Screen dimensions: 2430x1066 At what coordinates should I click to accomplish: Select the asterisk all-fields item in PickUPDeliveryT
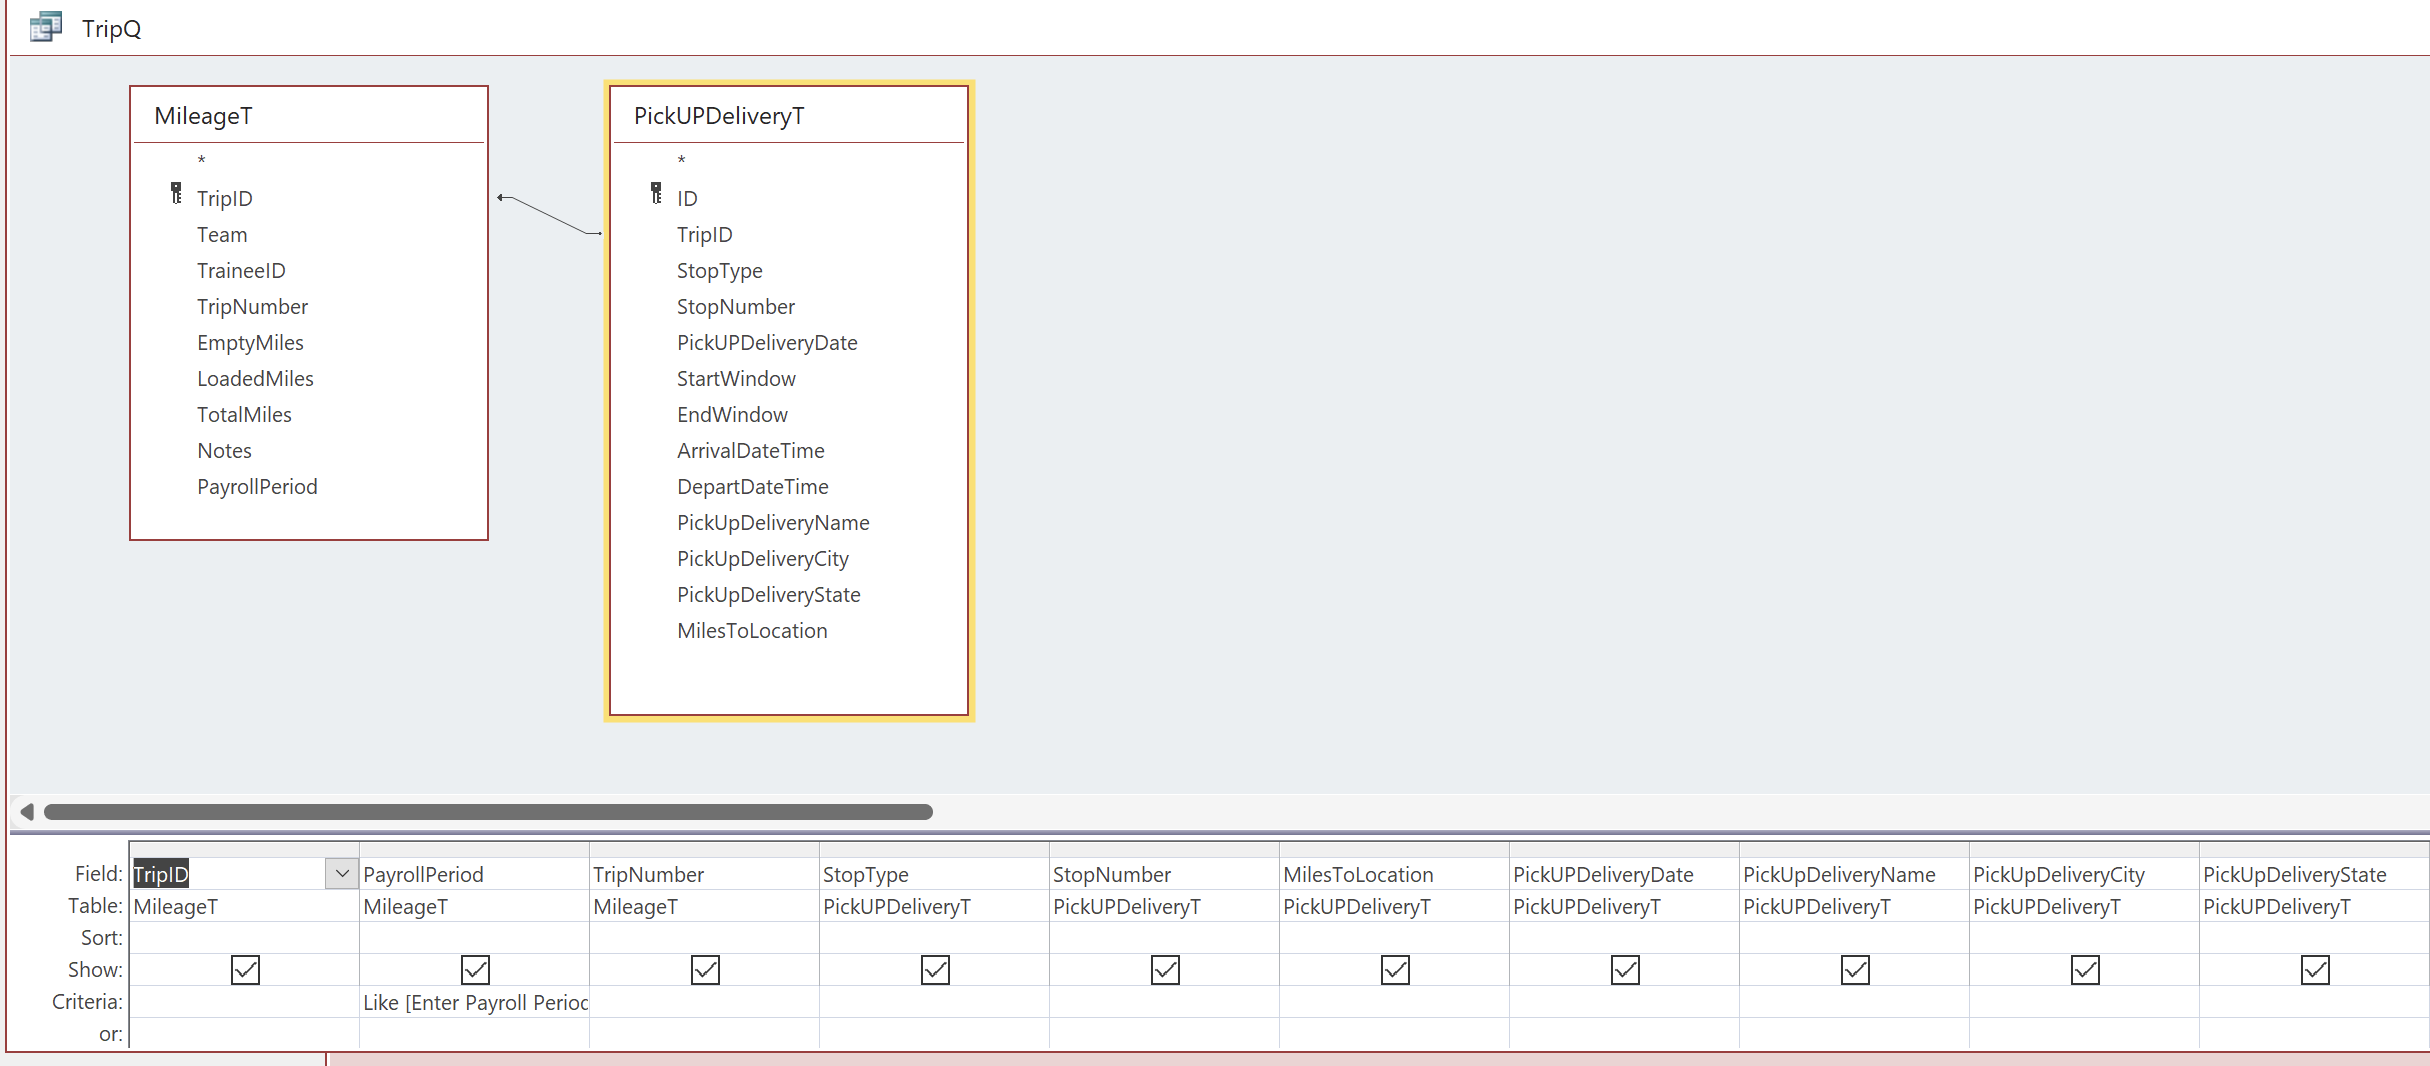point(681,161)
